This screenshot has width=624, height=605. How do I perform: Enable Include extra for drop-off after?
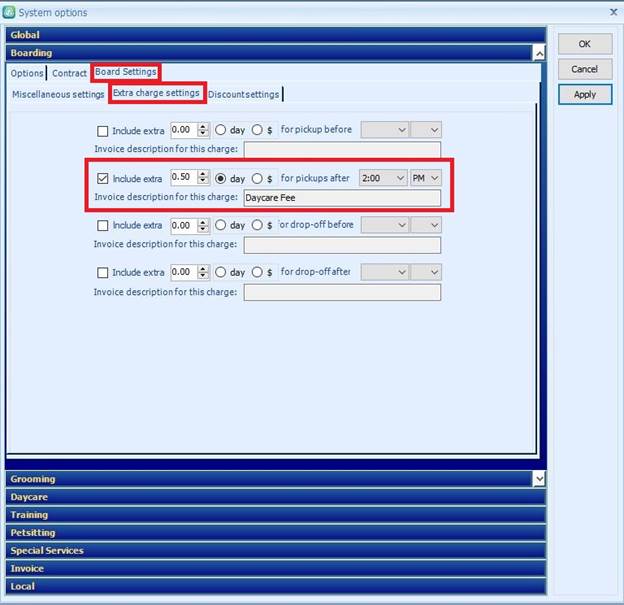point(103,273)
